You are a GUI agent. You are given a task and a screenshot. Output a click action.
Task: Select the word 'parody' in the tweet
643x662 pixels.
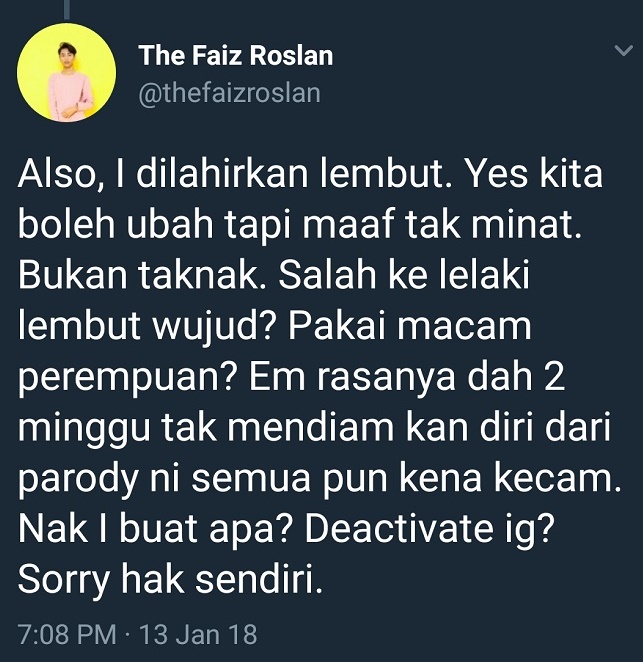tap(78, 480)
